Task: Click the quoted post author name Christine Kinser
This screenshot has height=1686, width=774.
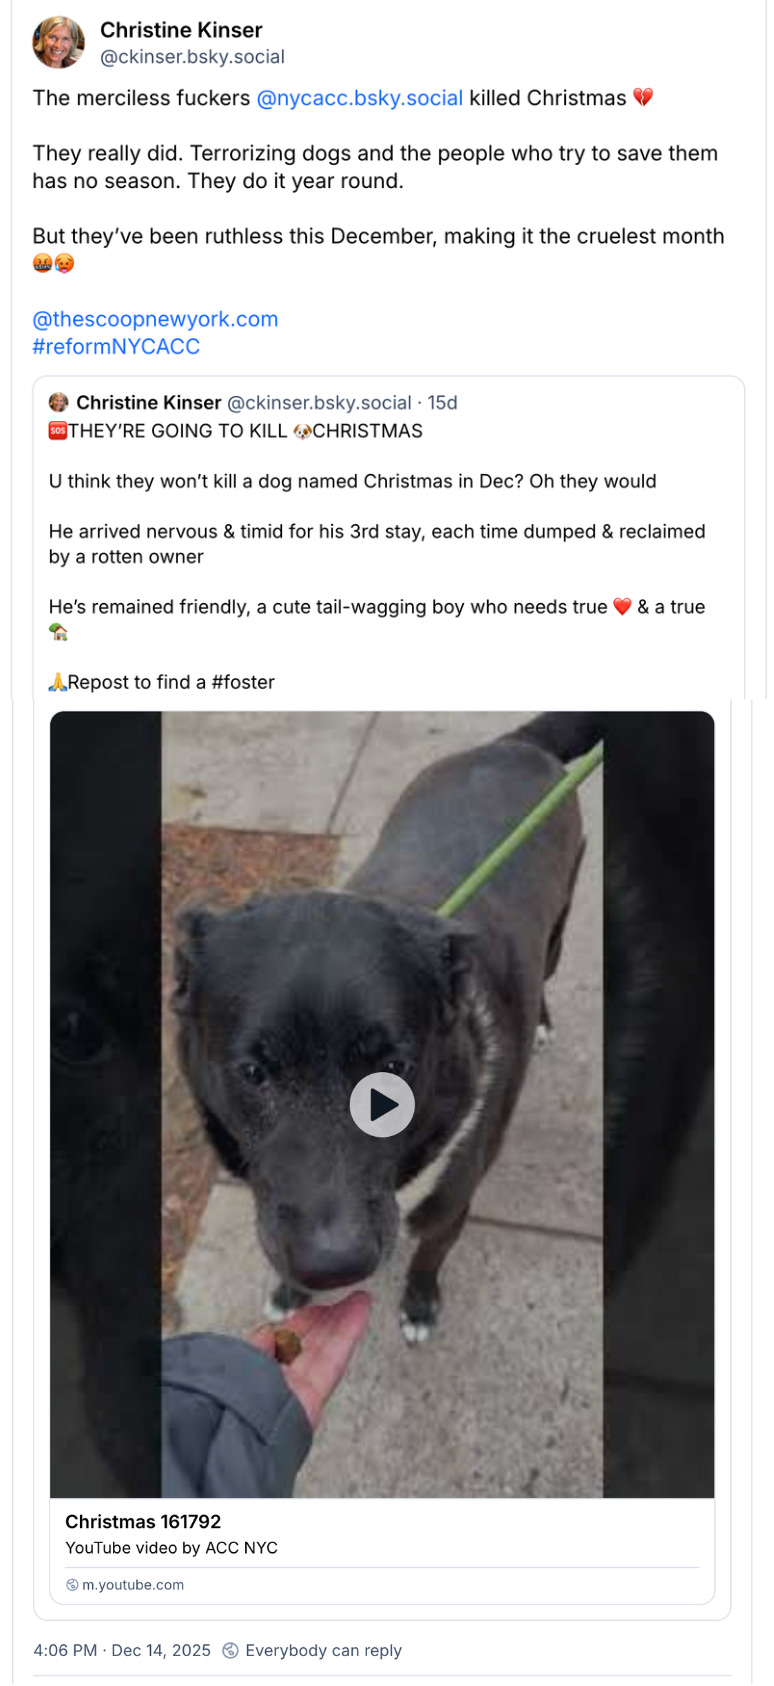Action: click(x=149, y=402)
